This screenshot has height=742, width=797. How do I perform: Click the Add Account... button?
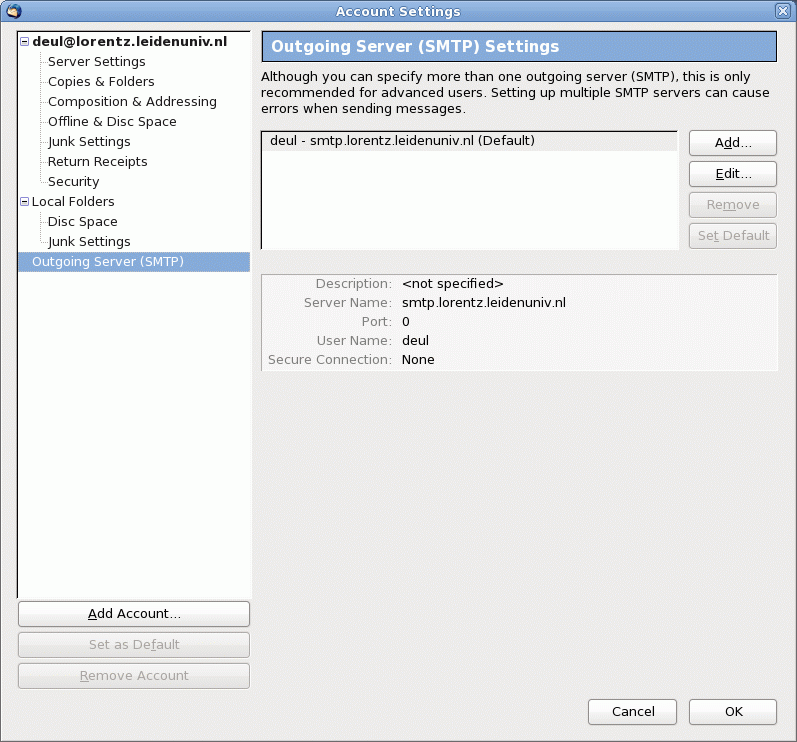tap(134, 614)
